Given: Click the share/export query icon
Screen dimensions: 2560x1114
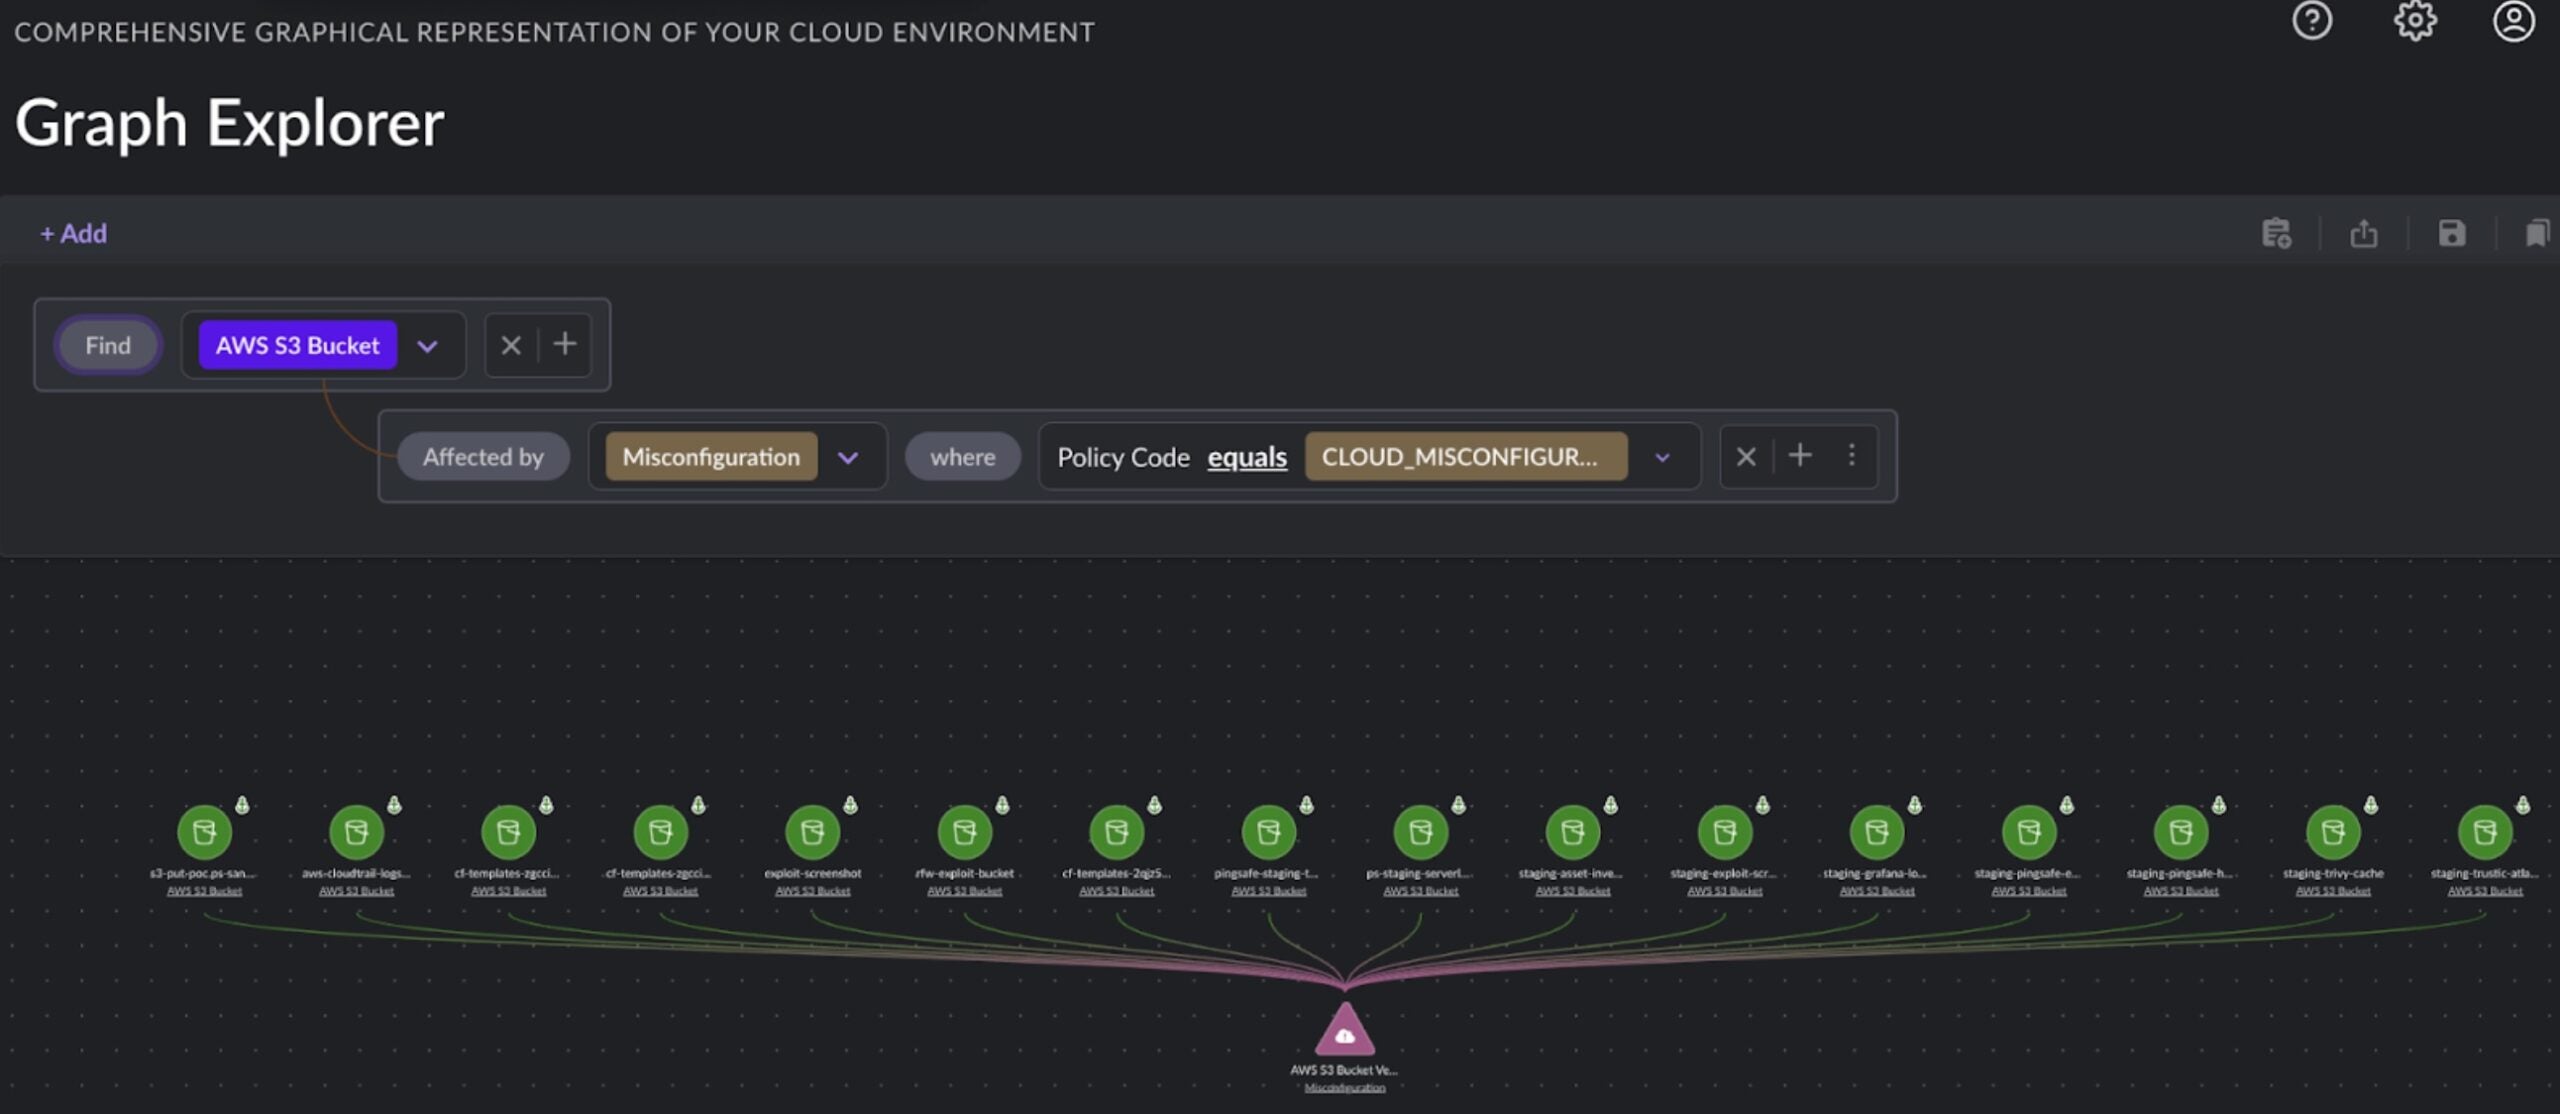Looking at the screenshot, I should pos(2363,234).
